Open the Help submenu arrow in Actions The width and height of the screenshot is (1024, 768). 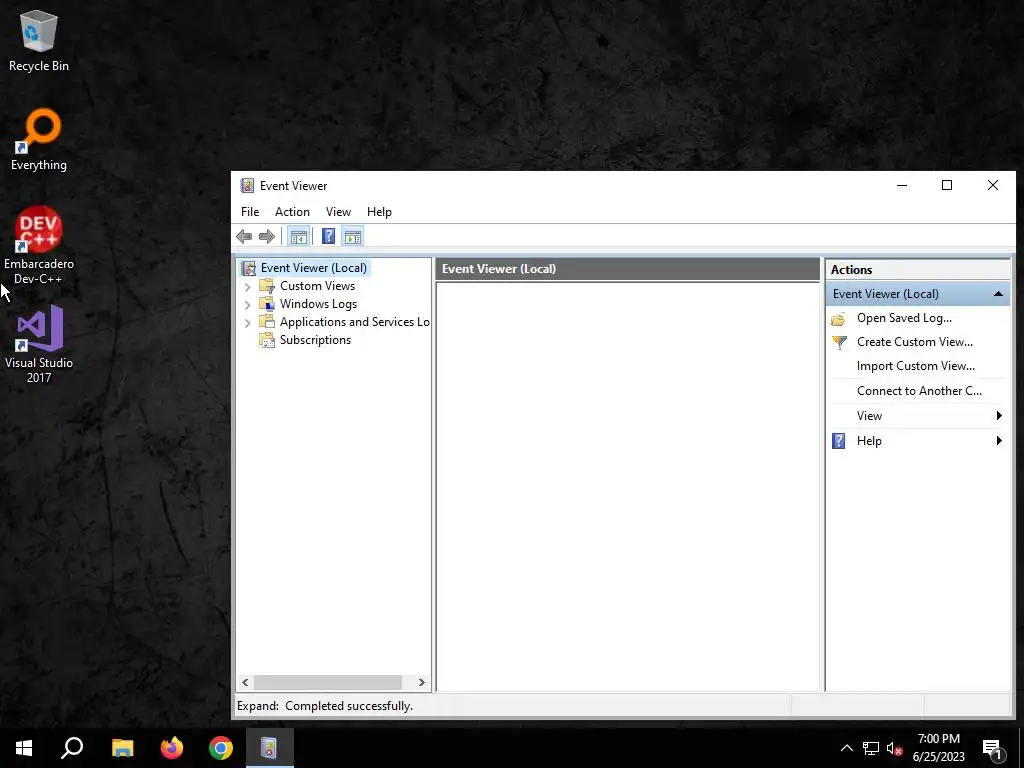pyautogui.click(x=999, y=441)
